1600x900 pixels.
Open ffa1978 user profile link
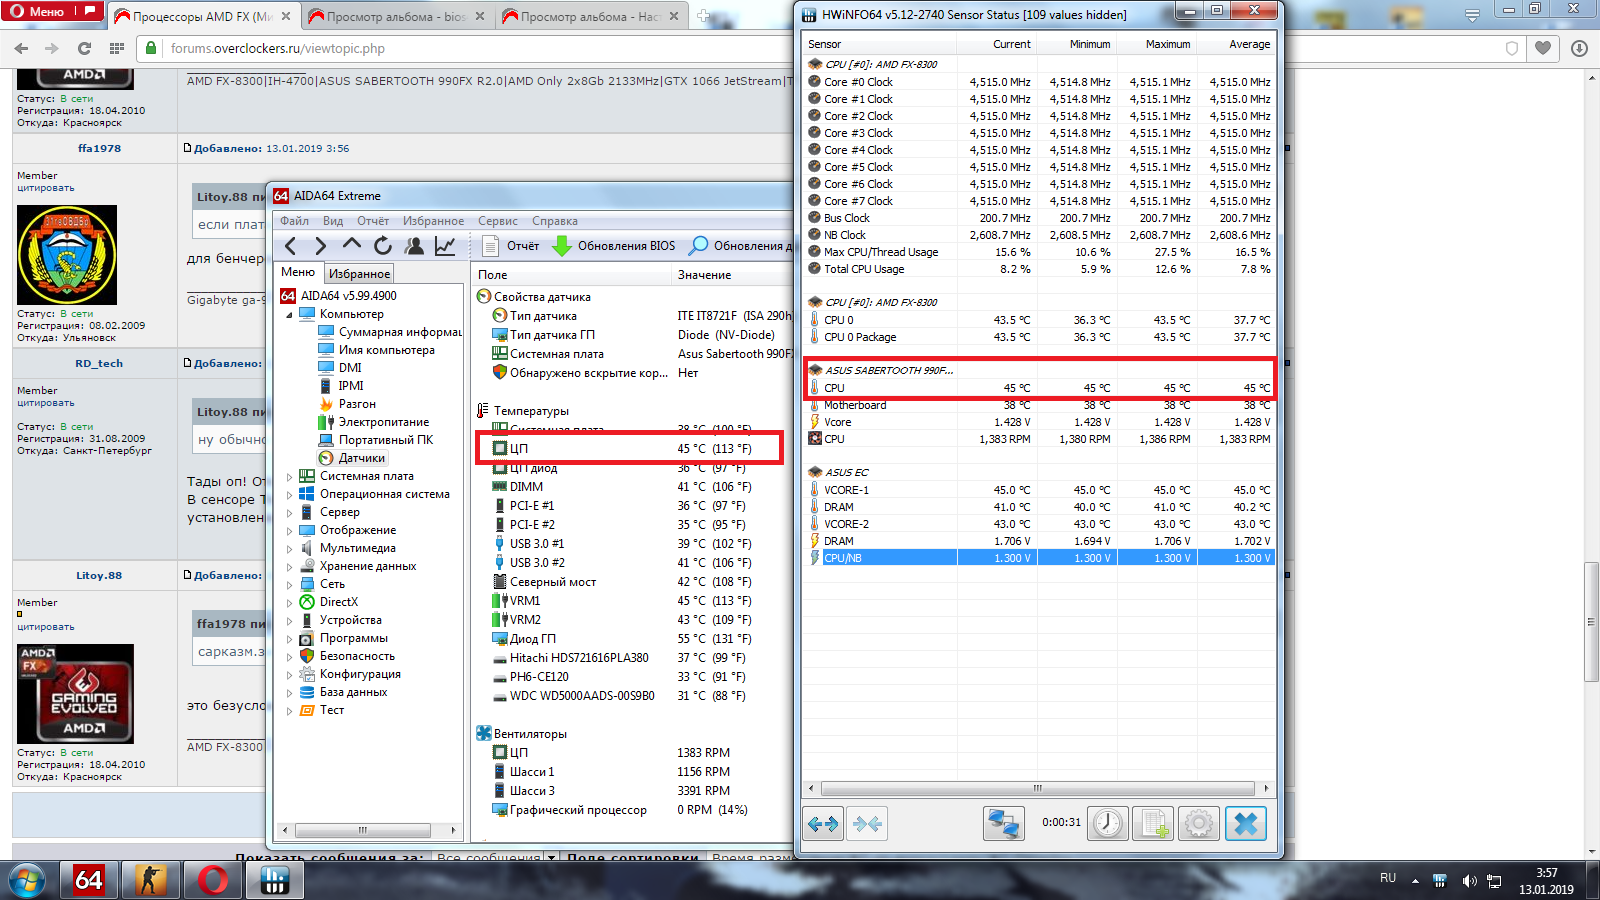click(x=99, y=148)
